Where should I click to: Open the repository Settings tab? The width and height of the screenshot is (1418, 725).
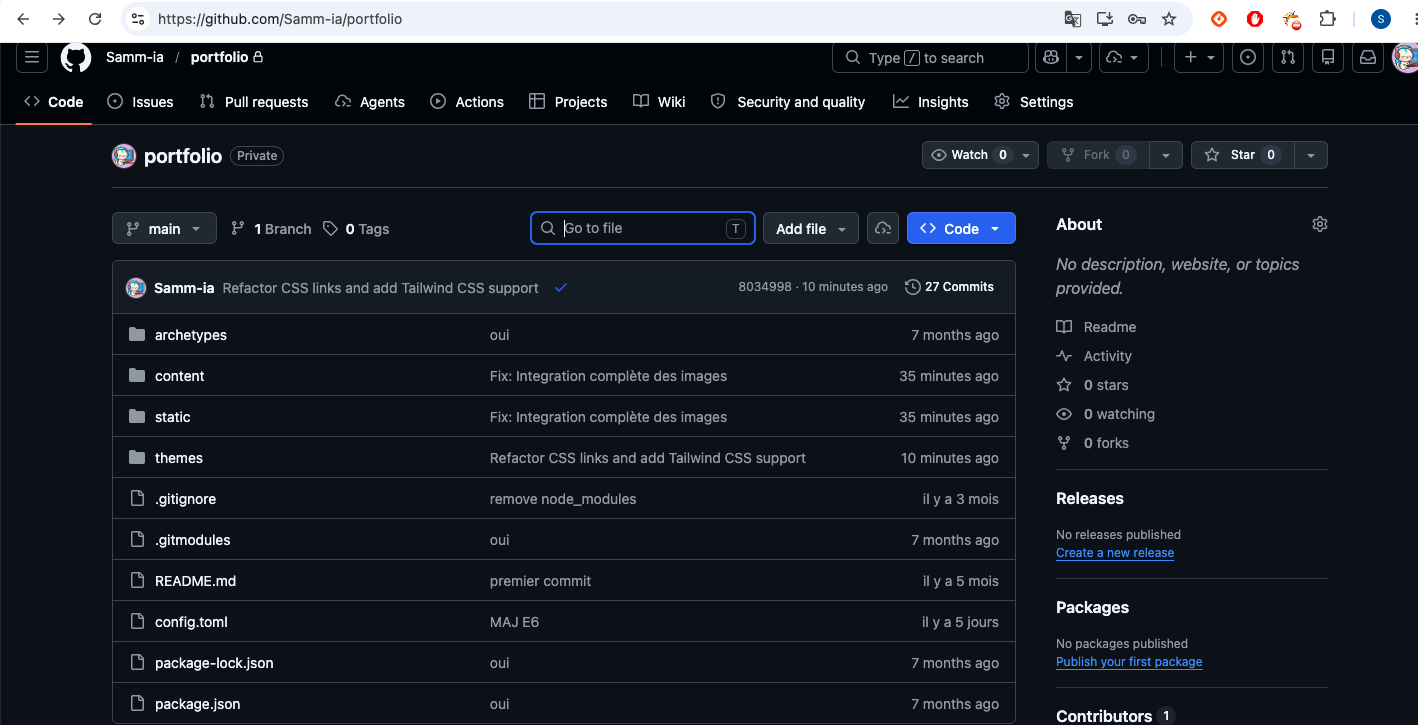coord(1034,101)
